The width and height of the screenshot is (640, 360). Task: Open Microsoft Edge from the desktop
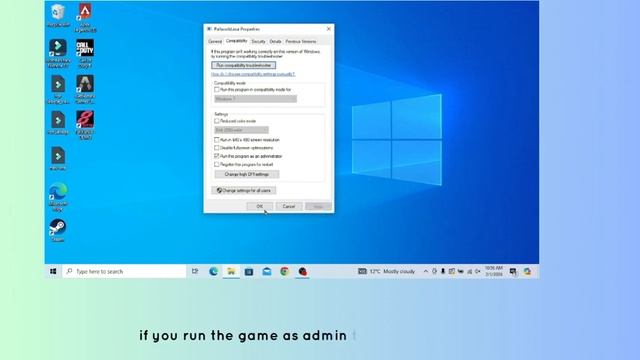coord(58,197)
